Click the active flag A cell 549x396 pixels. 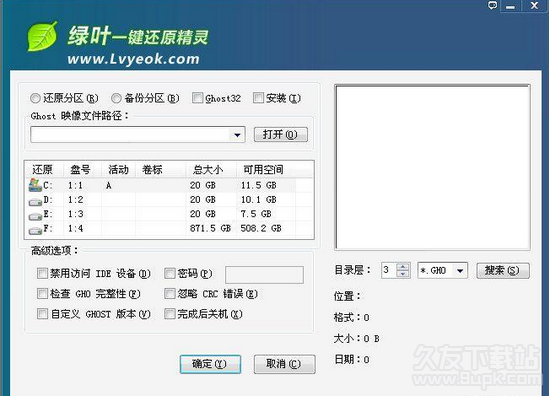pos(109,186)
